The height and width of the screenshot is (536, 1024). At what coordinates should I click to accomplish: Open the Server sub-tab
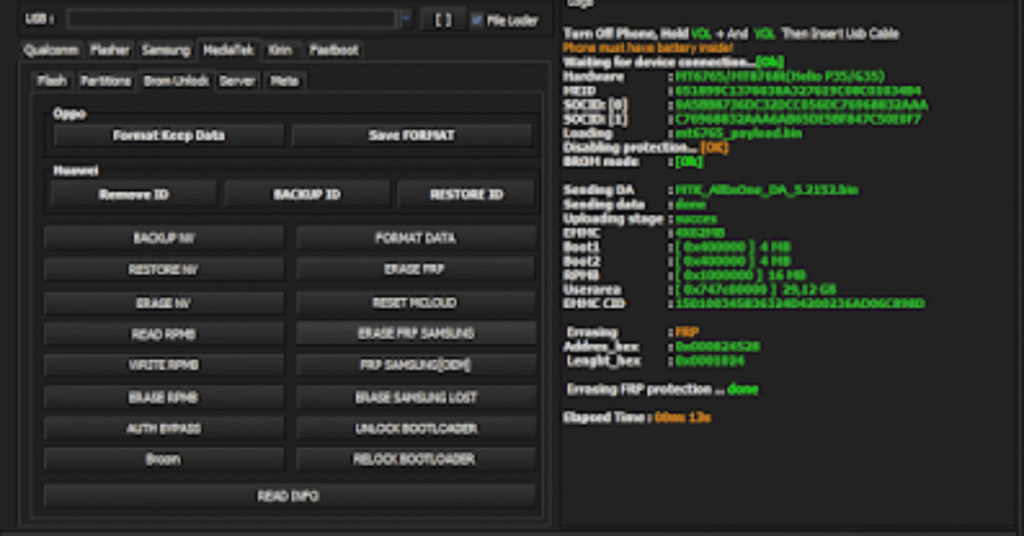pos(237,81)
